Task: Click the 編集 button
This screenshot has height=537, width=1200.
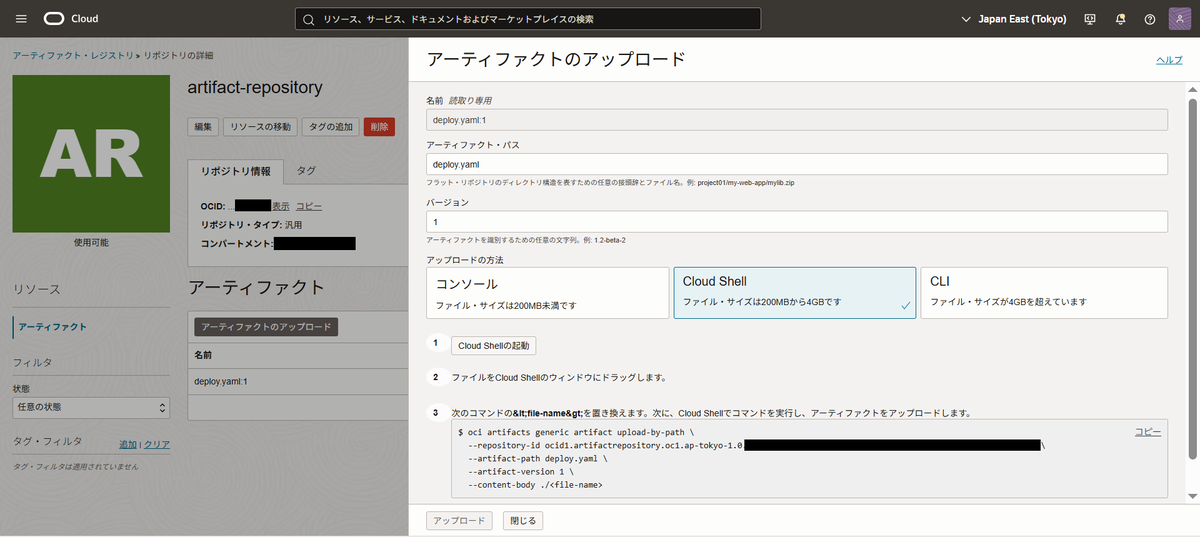Action: click(x=202, y=127)
